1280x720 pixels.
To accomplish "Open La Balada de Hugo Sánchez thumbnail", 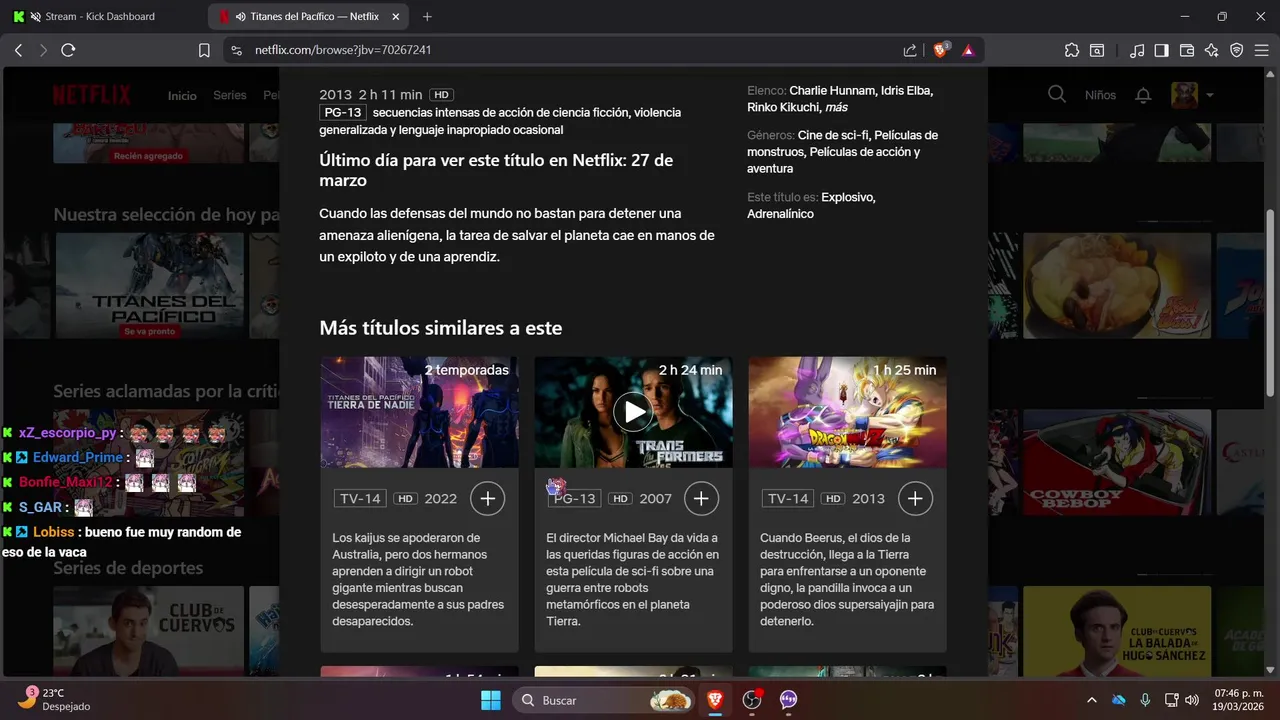I will tap(1117, 631).
